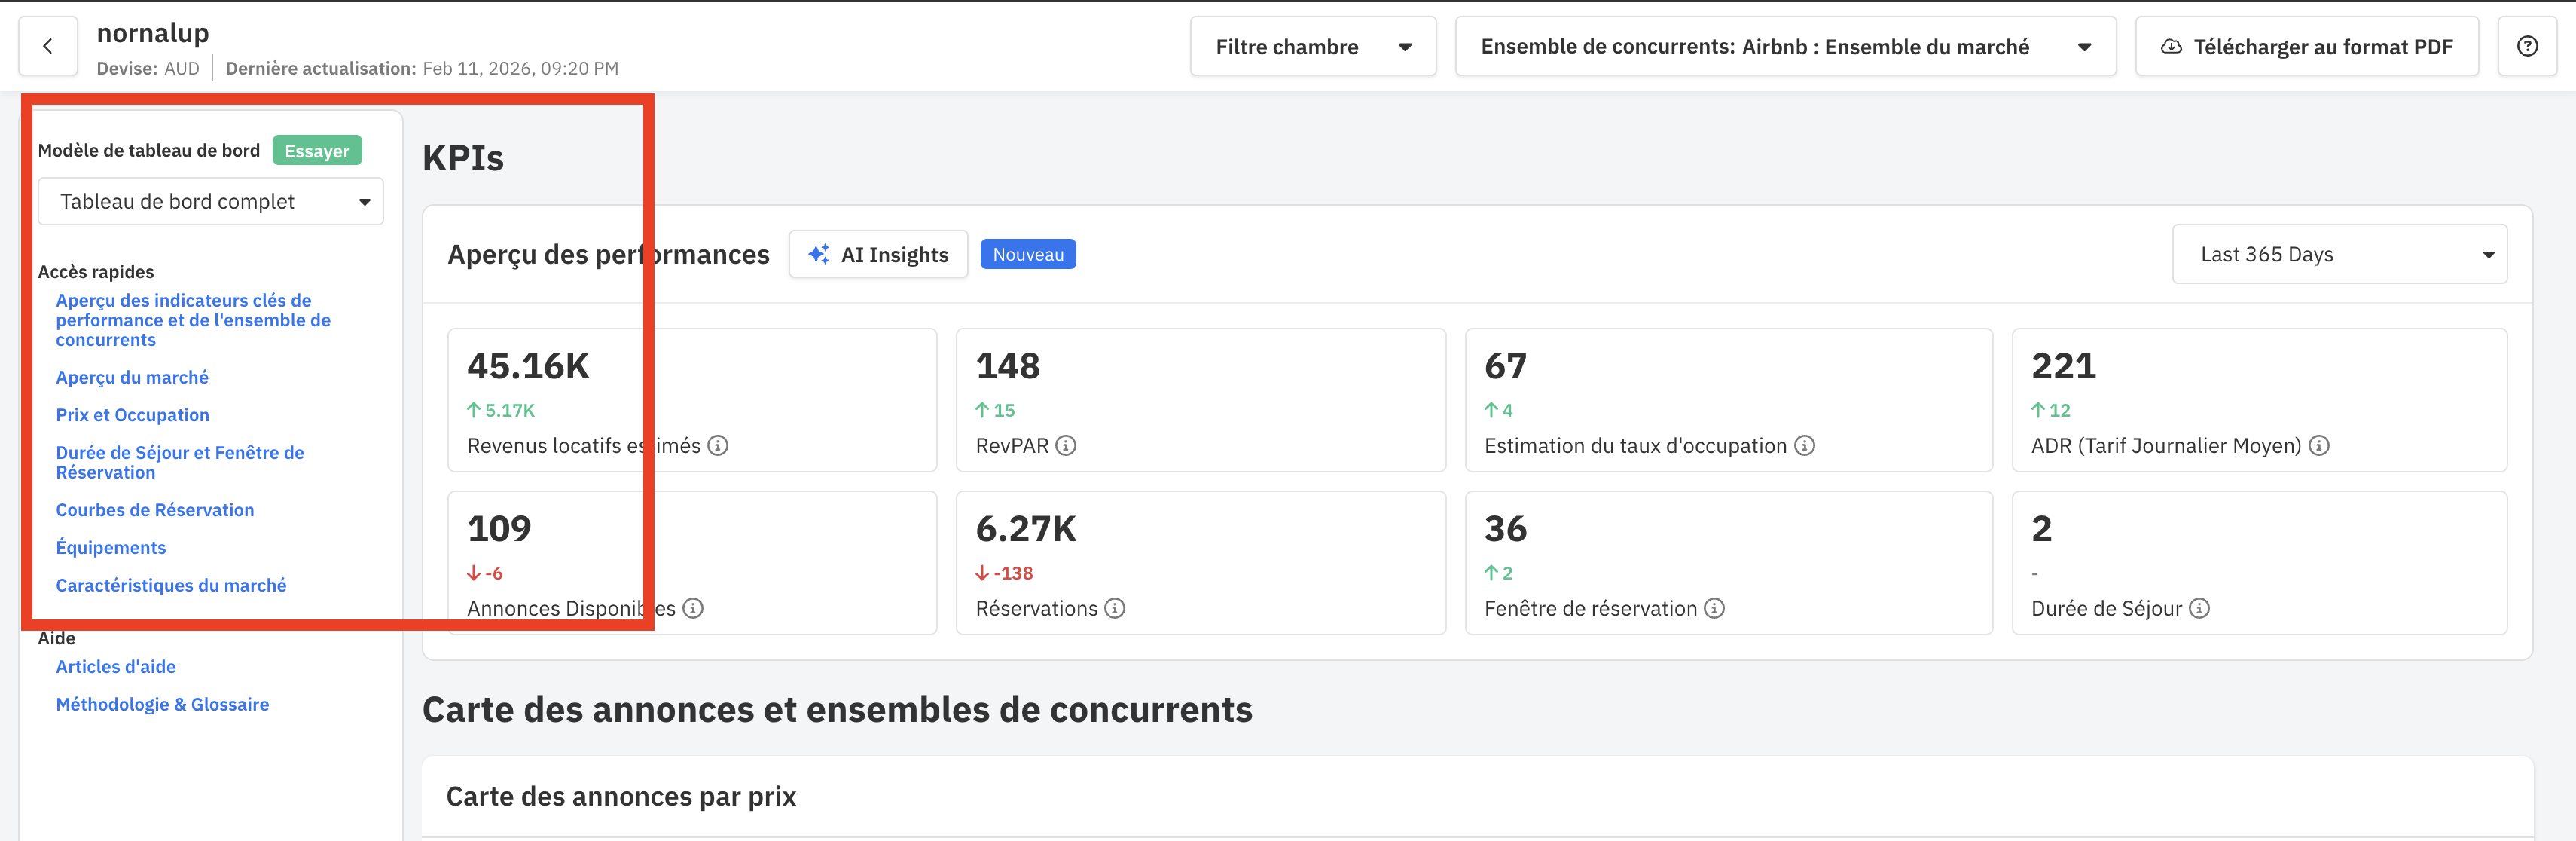Click info icon beside Annonces Disponibles
The height and width of the screenshot is (841, 2576).
click(693, 609)
